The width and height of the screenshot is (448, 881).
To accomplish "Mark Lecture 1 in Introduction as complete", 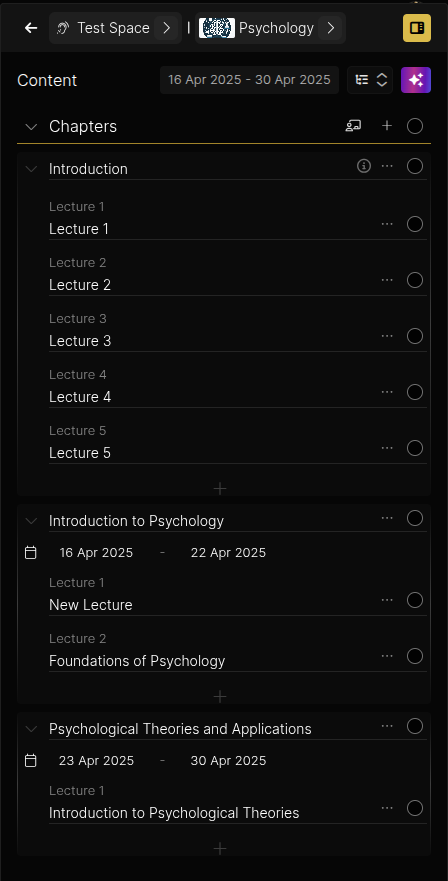I will (x=415, y=224).
